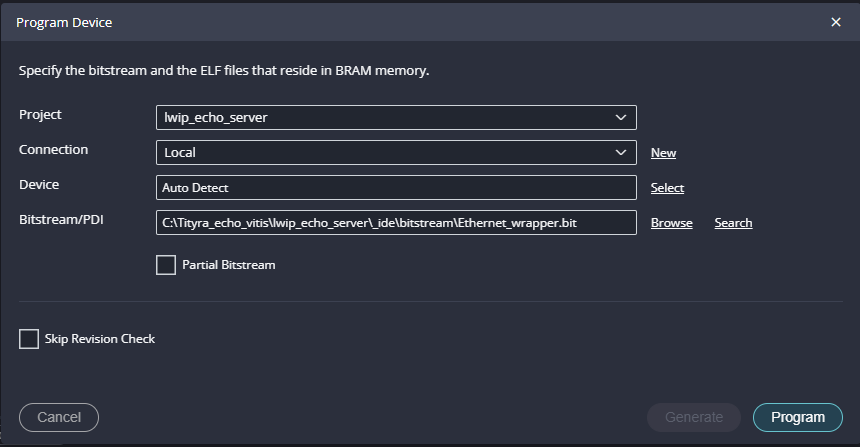This screenshot has height=447, width=860.
Task: Click the Program Device title bar
Action: (400, 22)
